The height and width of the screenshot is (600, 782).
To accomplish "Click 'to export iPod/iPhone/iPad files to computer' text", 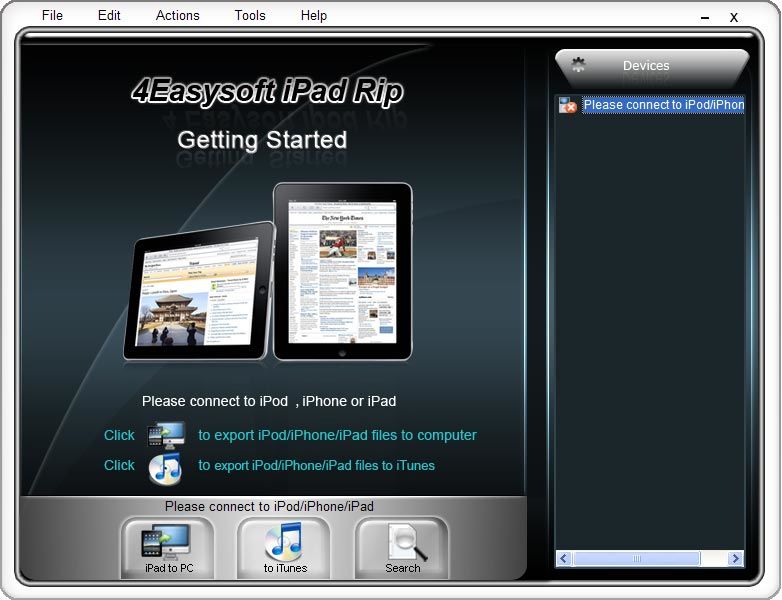I will 337,435.
